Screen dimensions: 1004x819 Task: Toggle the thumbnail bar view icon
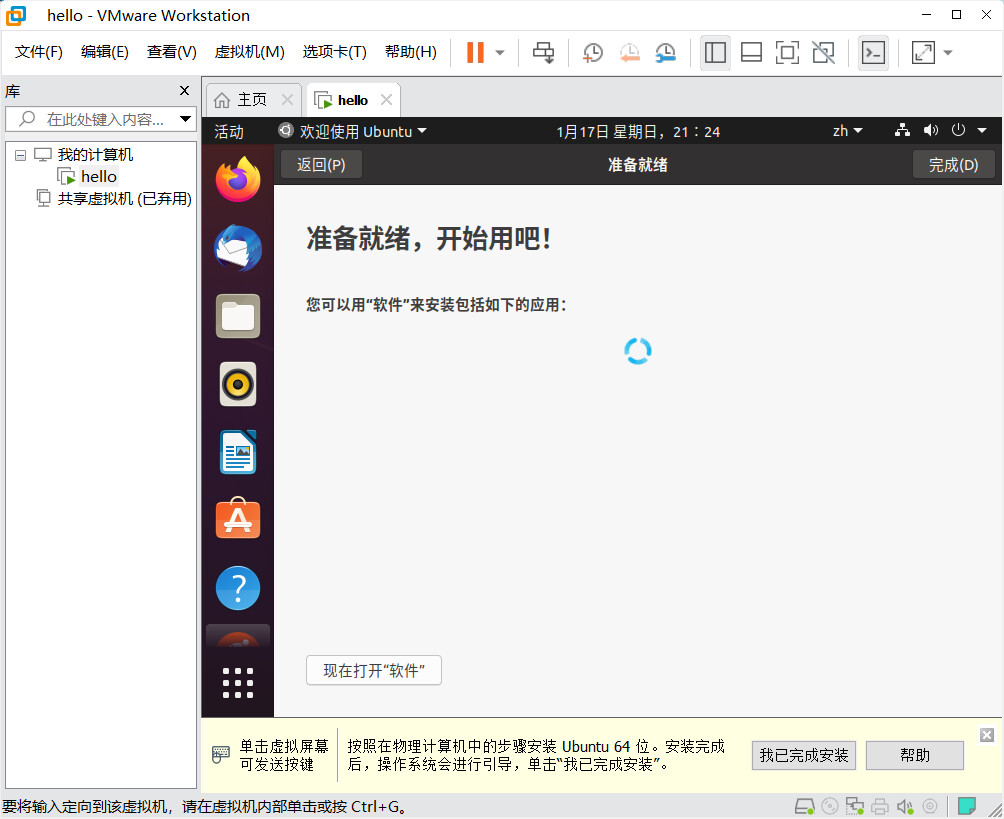(x=751, y=53)
